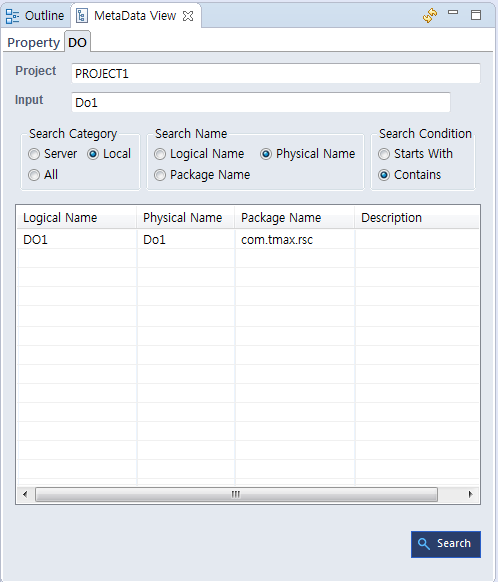Select Starts With search condition
This screenshot has width=498, height=582.
(384, 154)
